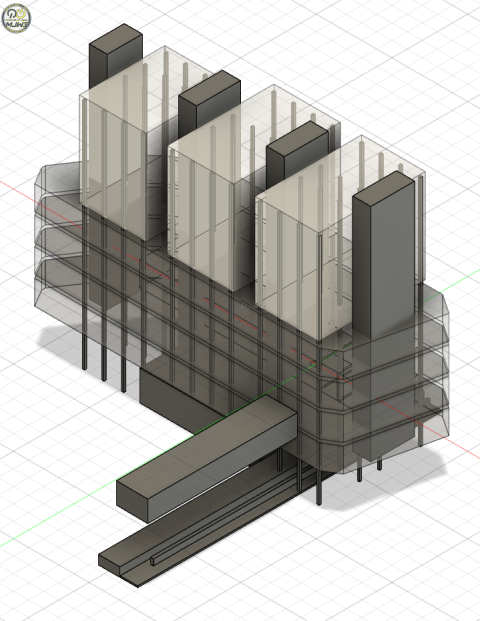Select the tall dark tower at the front right

tap(383, 253)
